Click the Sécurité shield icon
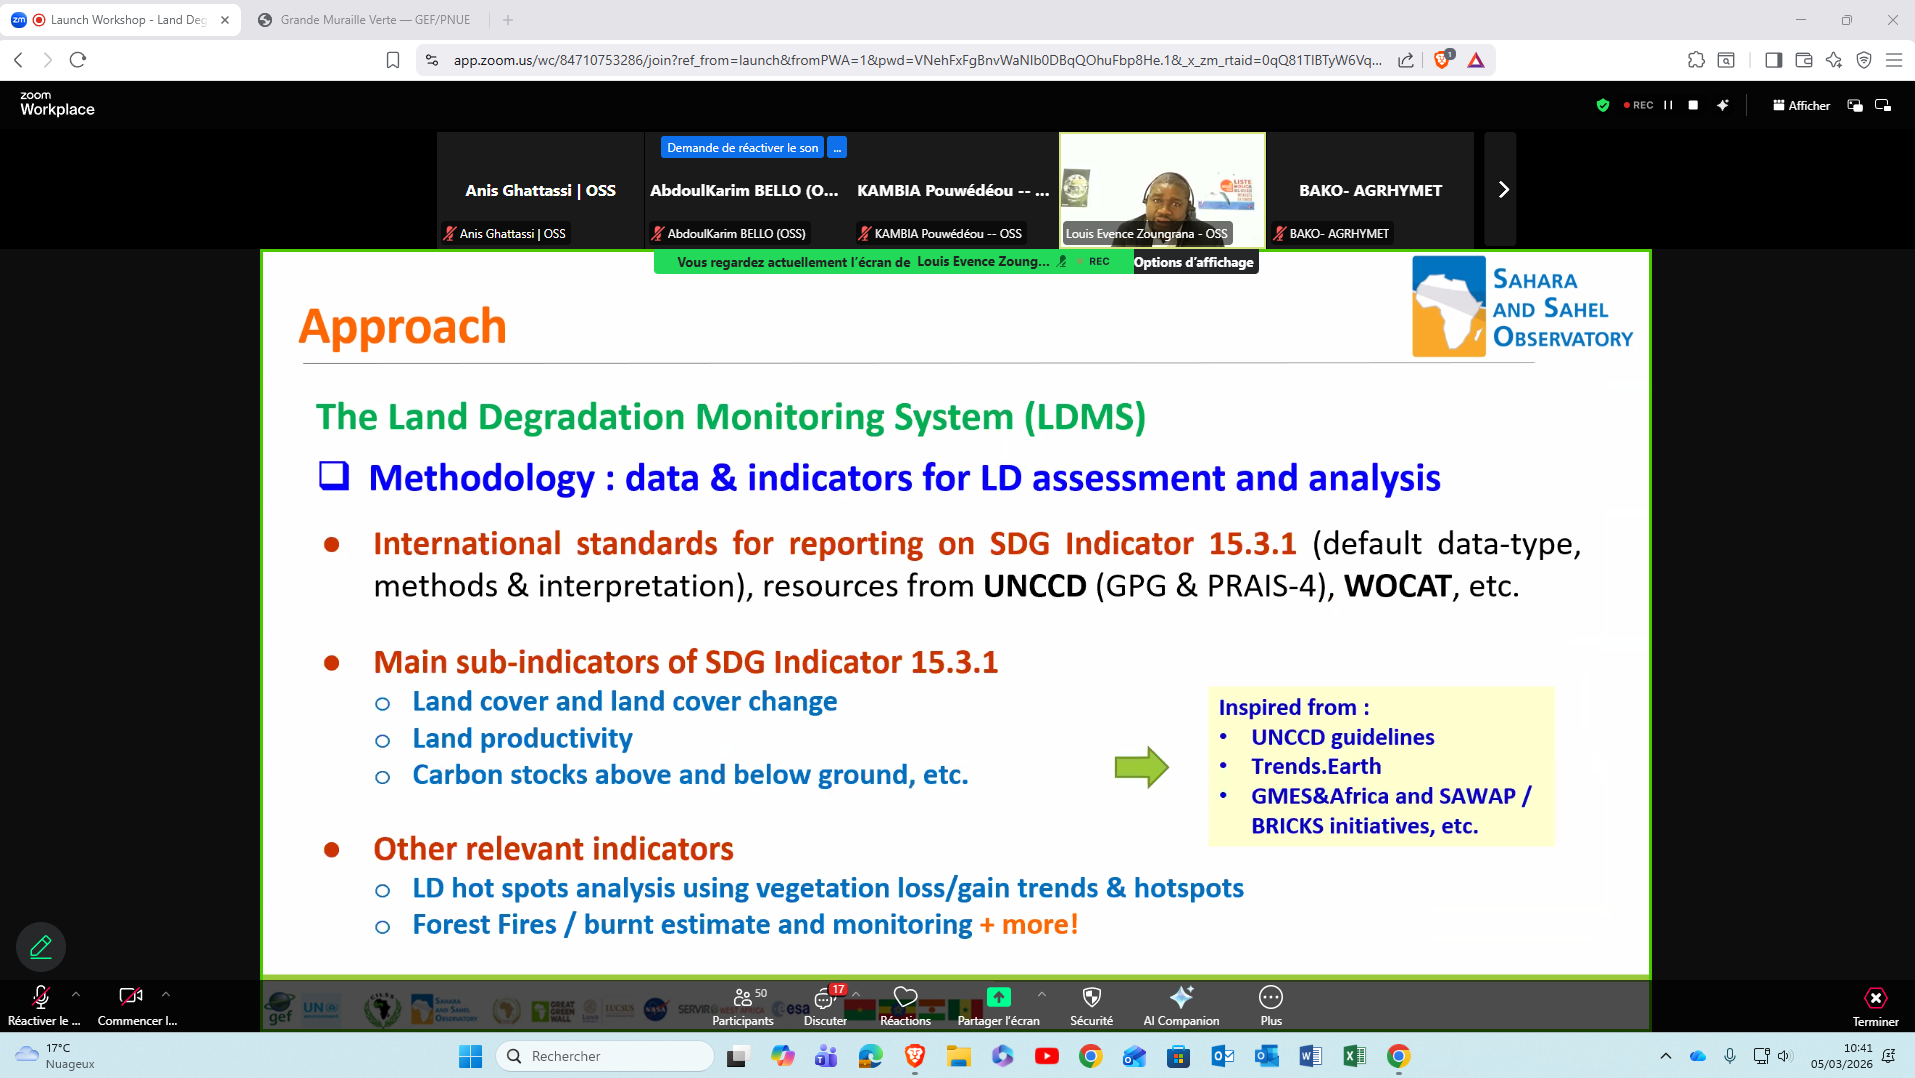The height and width of the screenshot is (1078, 1915). point(1090,1005)
